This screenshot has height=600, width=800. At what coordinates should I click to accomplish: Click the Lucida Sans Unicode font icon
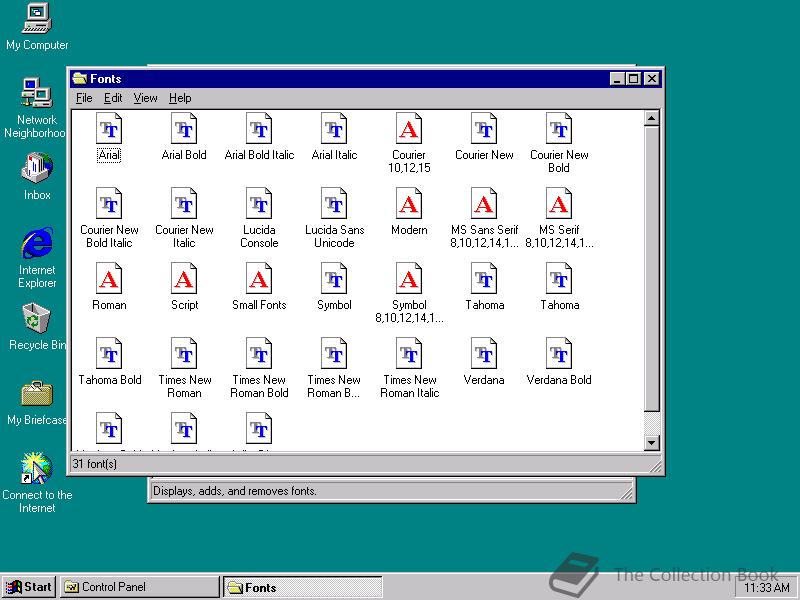pos(334,204)
